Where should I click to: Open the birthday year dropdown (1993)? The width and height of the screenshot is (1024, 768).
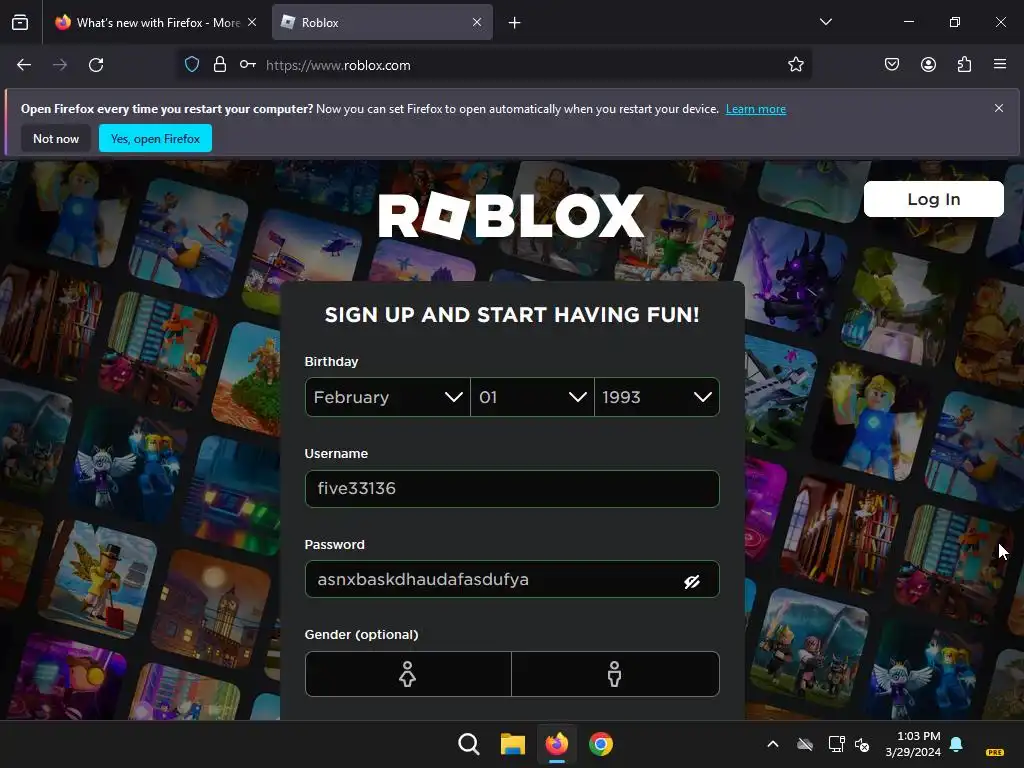(x=657, y=397)
